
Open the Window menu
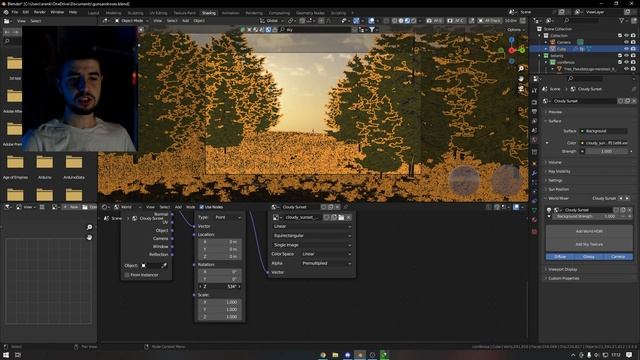click(57, 12)
